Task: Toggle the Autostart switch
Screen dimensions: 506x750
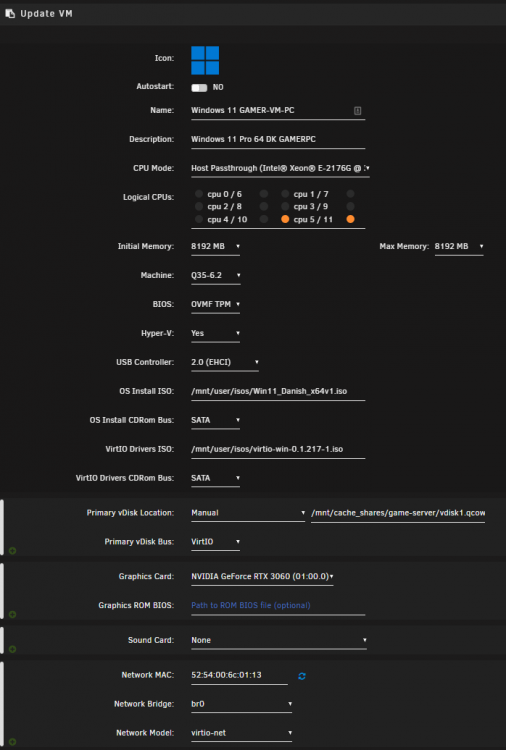Action: (199, 88)
